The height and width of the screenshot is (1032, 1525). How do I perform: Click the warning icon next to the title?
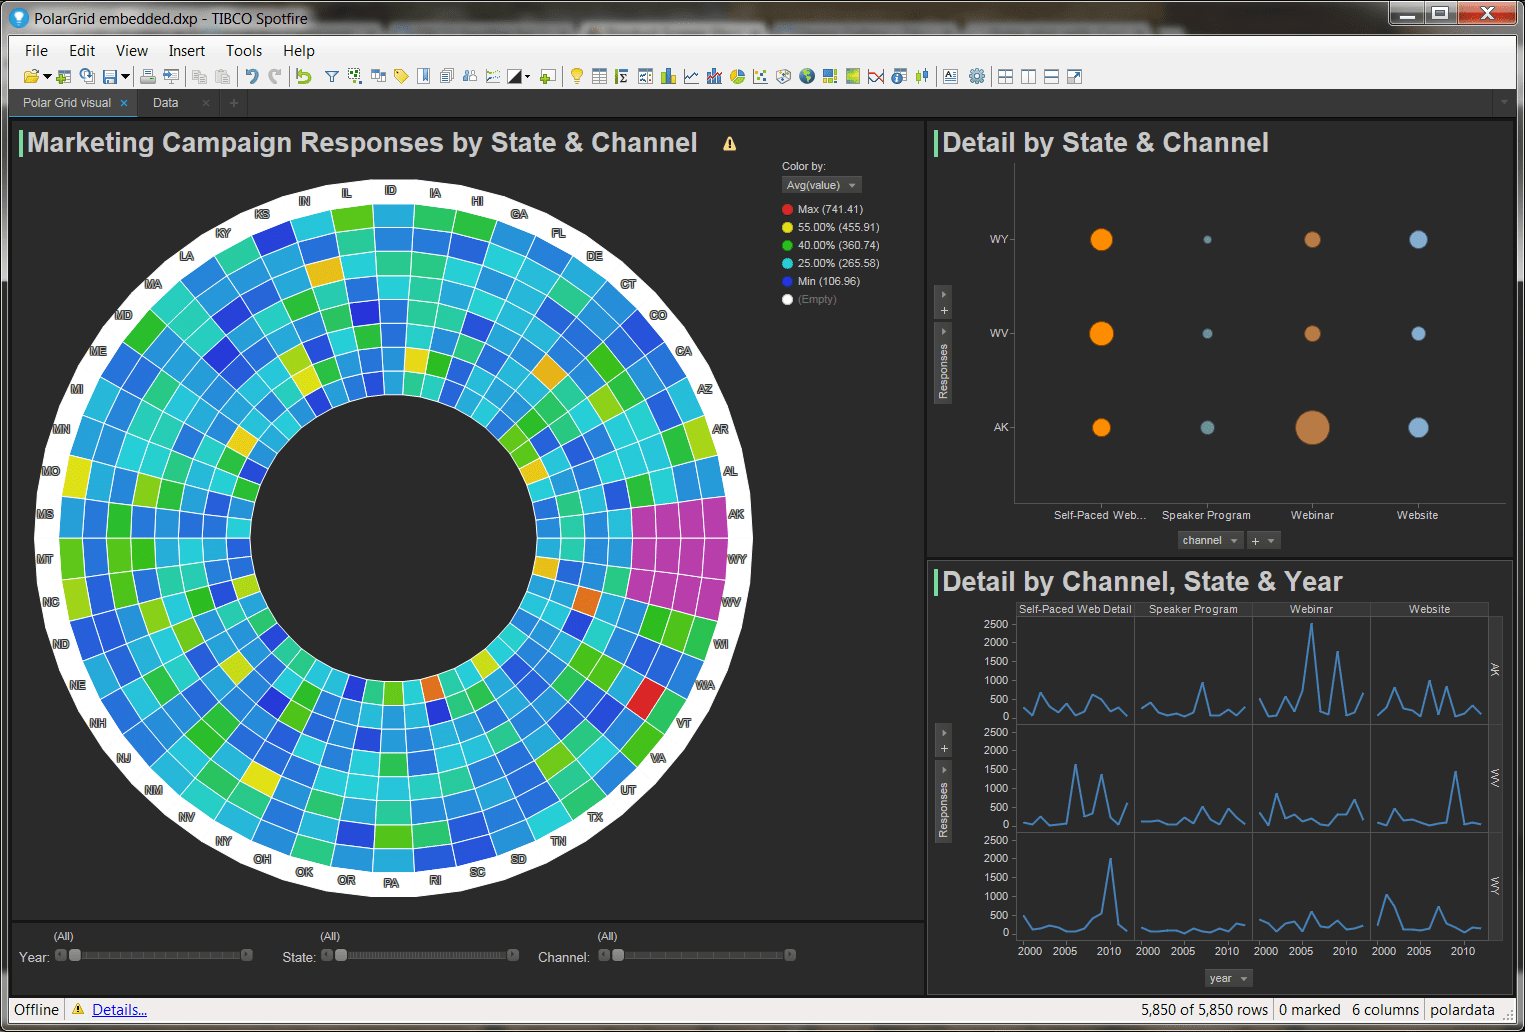pyautogui.click(x=729, y=143)
